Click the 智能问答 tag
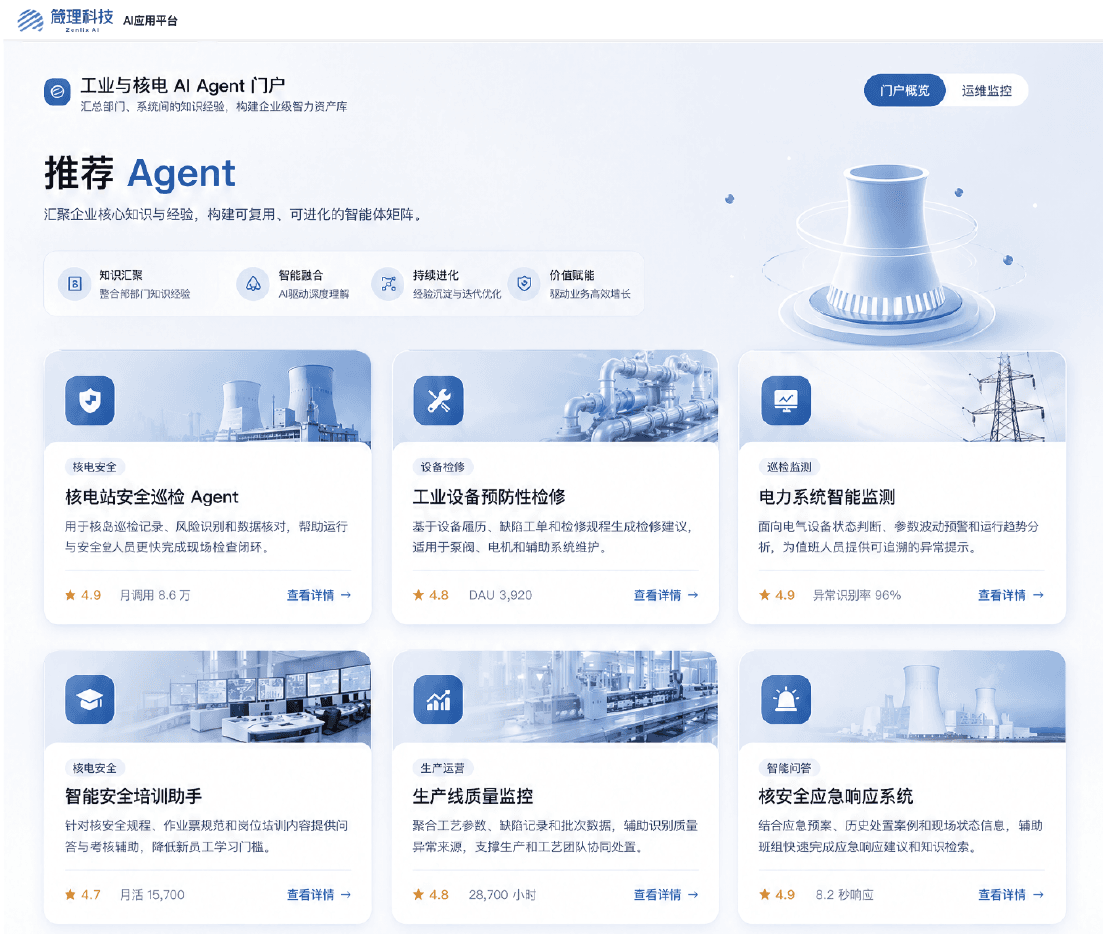The height and width of the screenshot is (934, 1103). [x=789, y=768]
